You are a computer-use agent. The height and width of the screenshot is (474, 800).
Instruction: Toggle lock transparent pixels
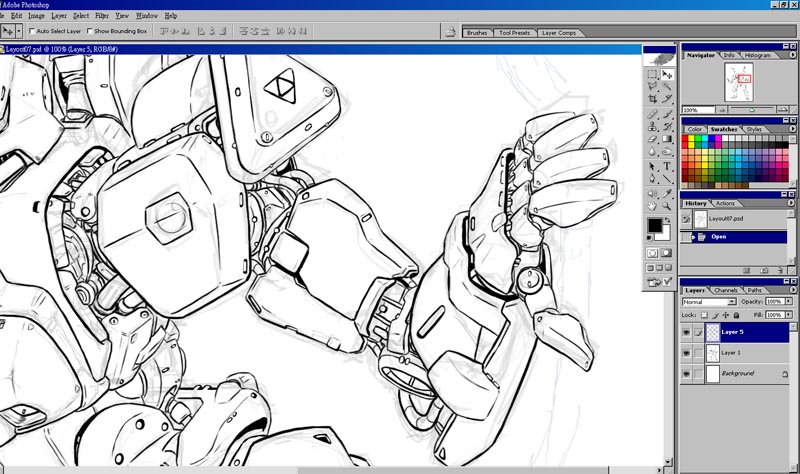704,315
